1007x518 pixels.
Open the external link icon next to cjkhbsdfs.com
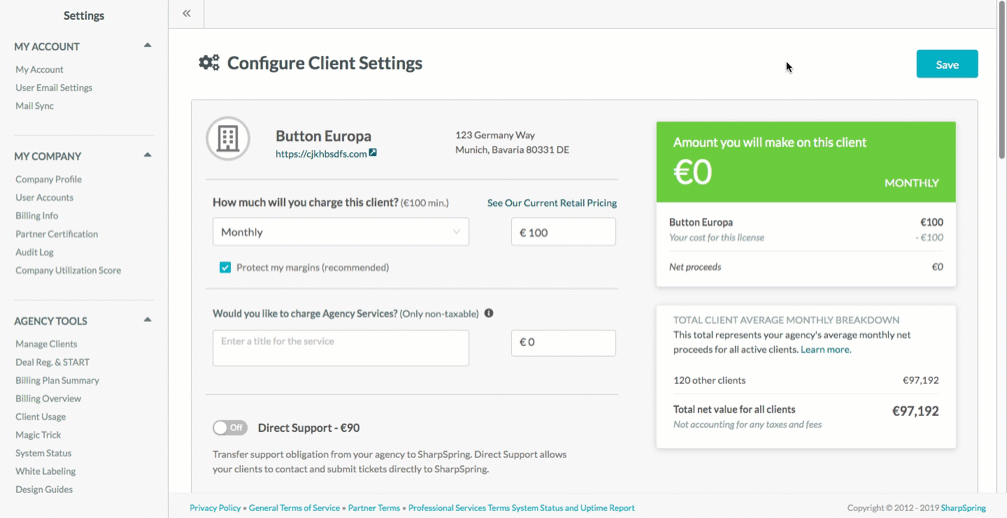click(x=373, y=153)
